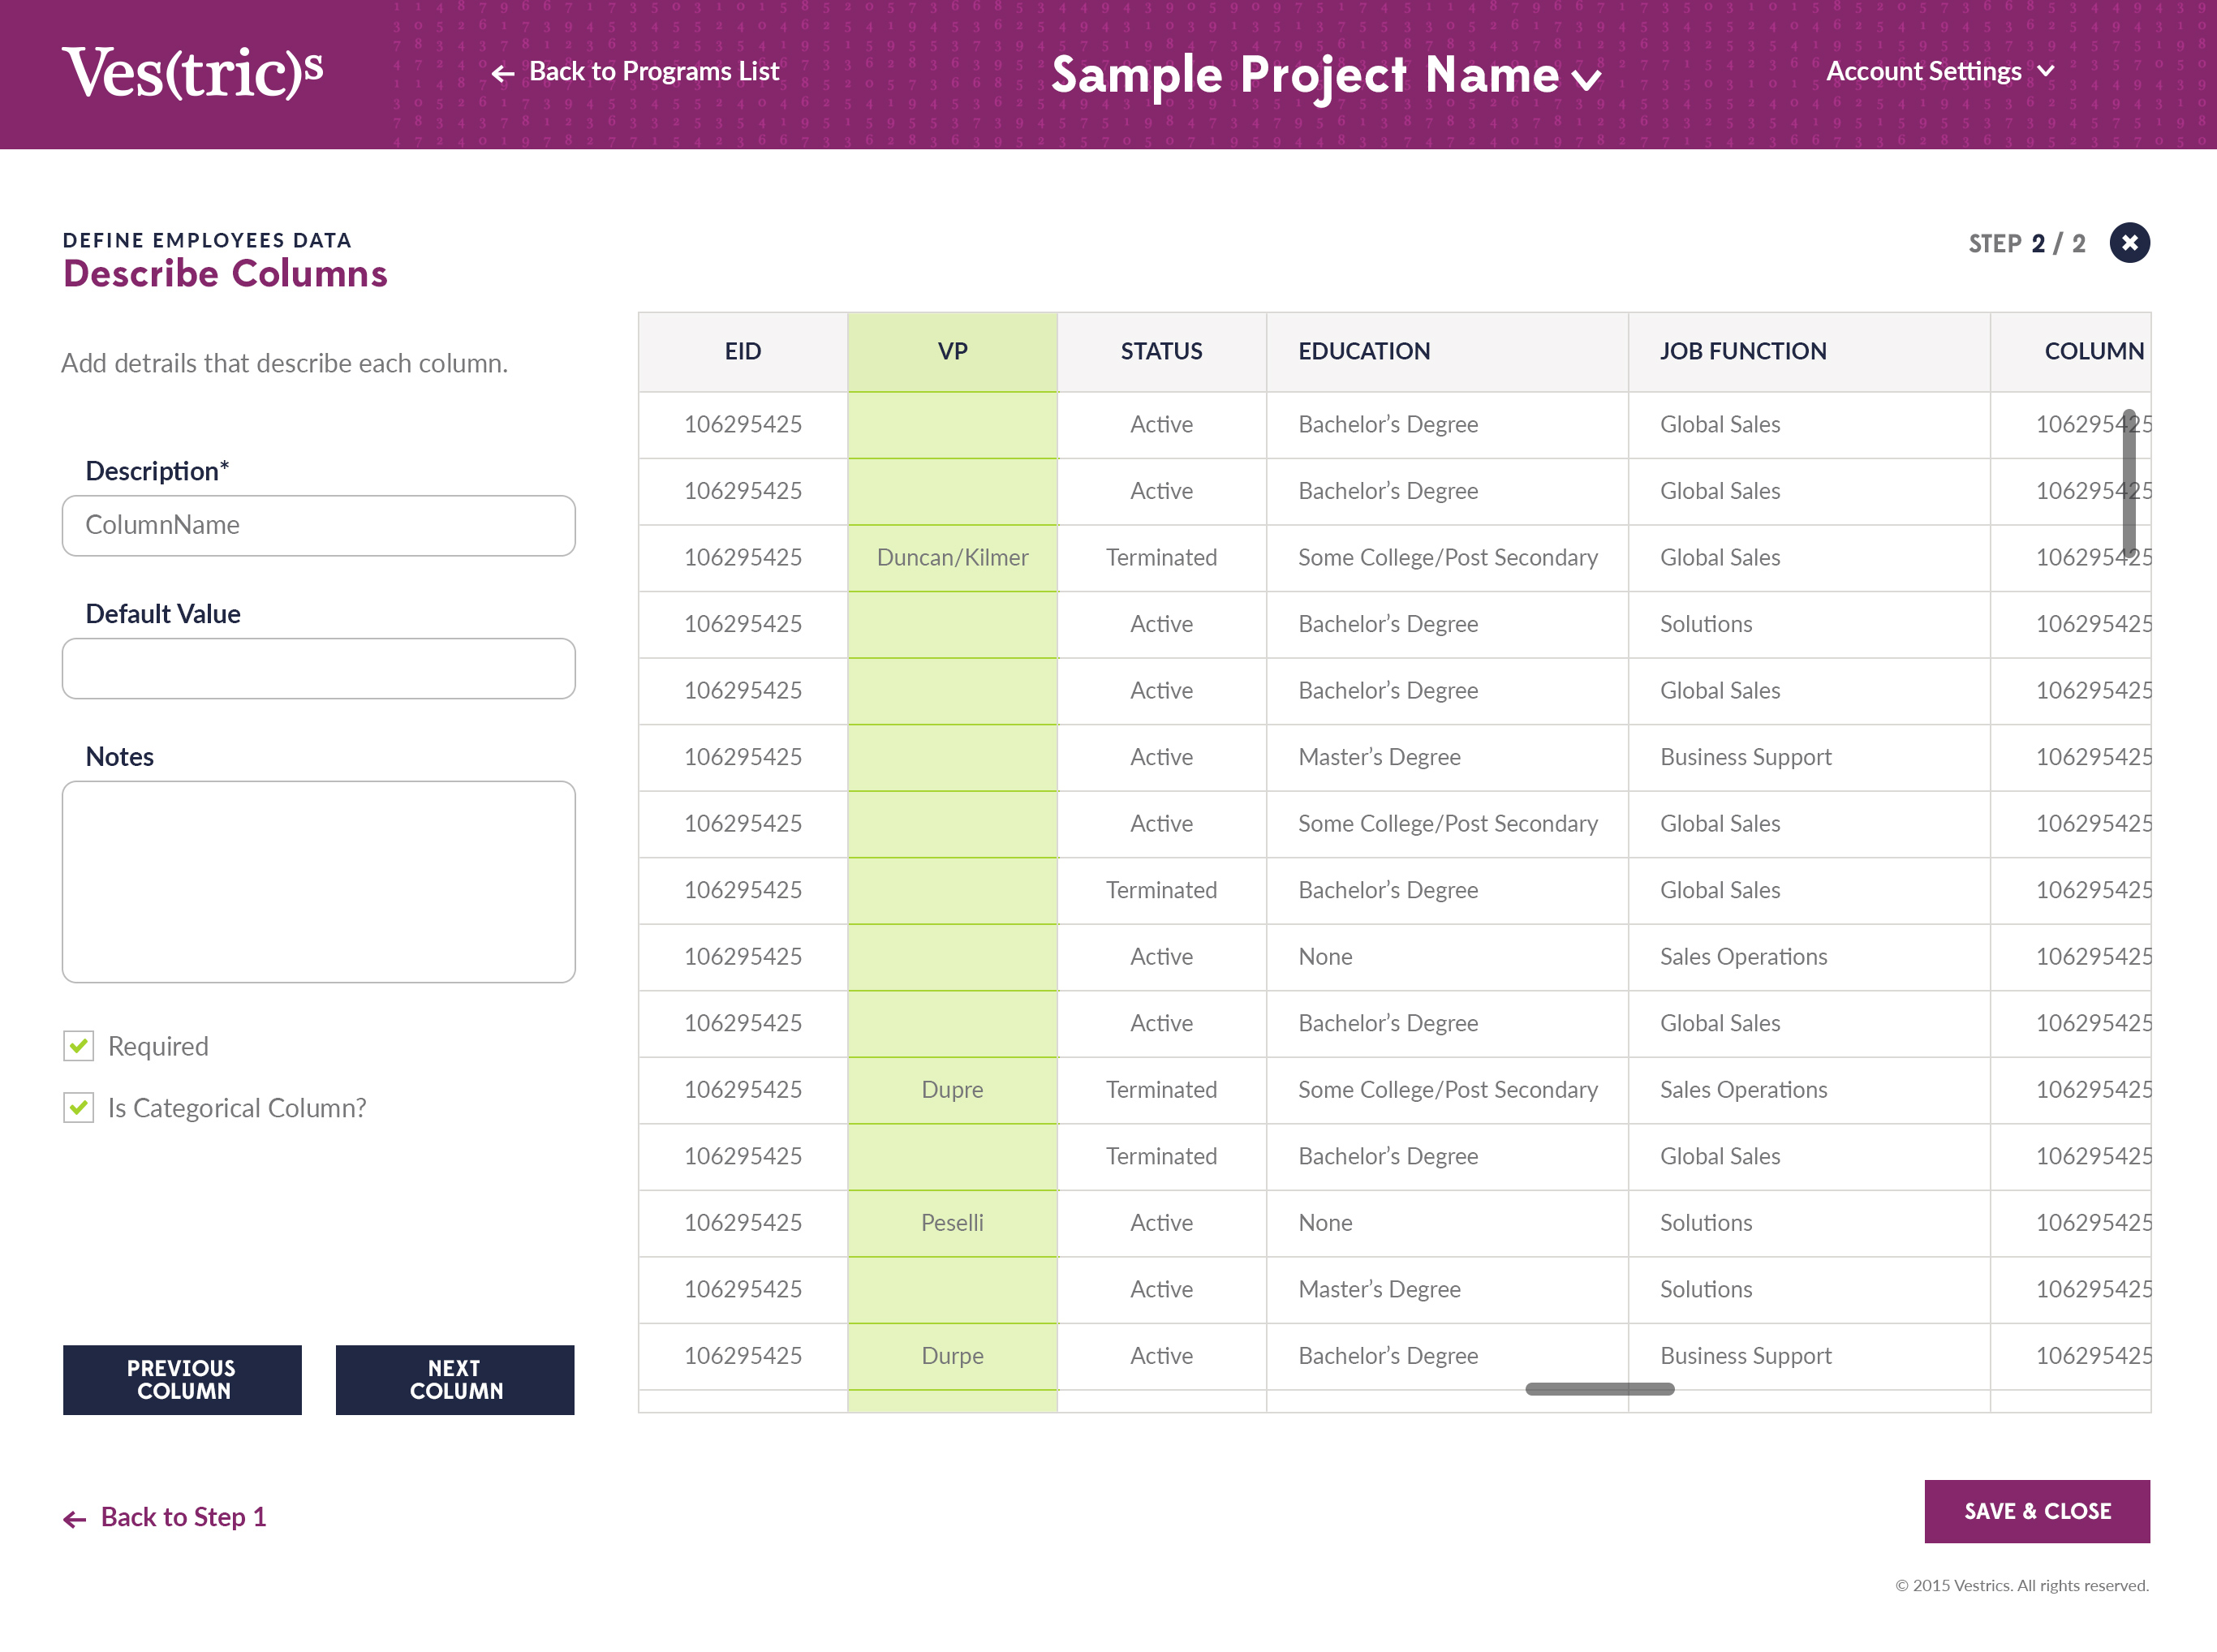Click the back arrow navigation icon

point(503,71)
